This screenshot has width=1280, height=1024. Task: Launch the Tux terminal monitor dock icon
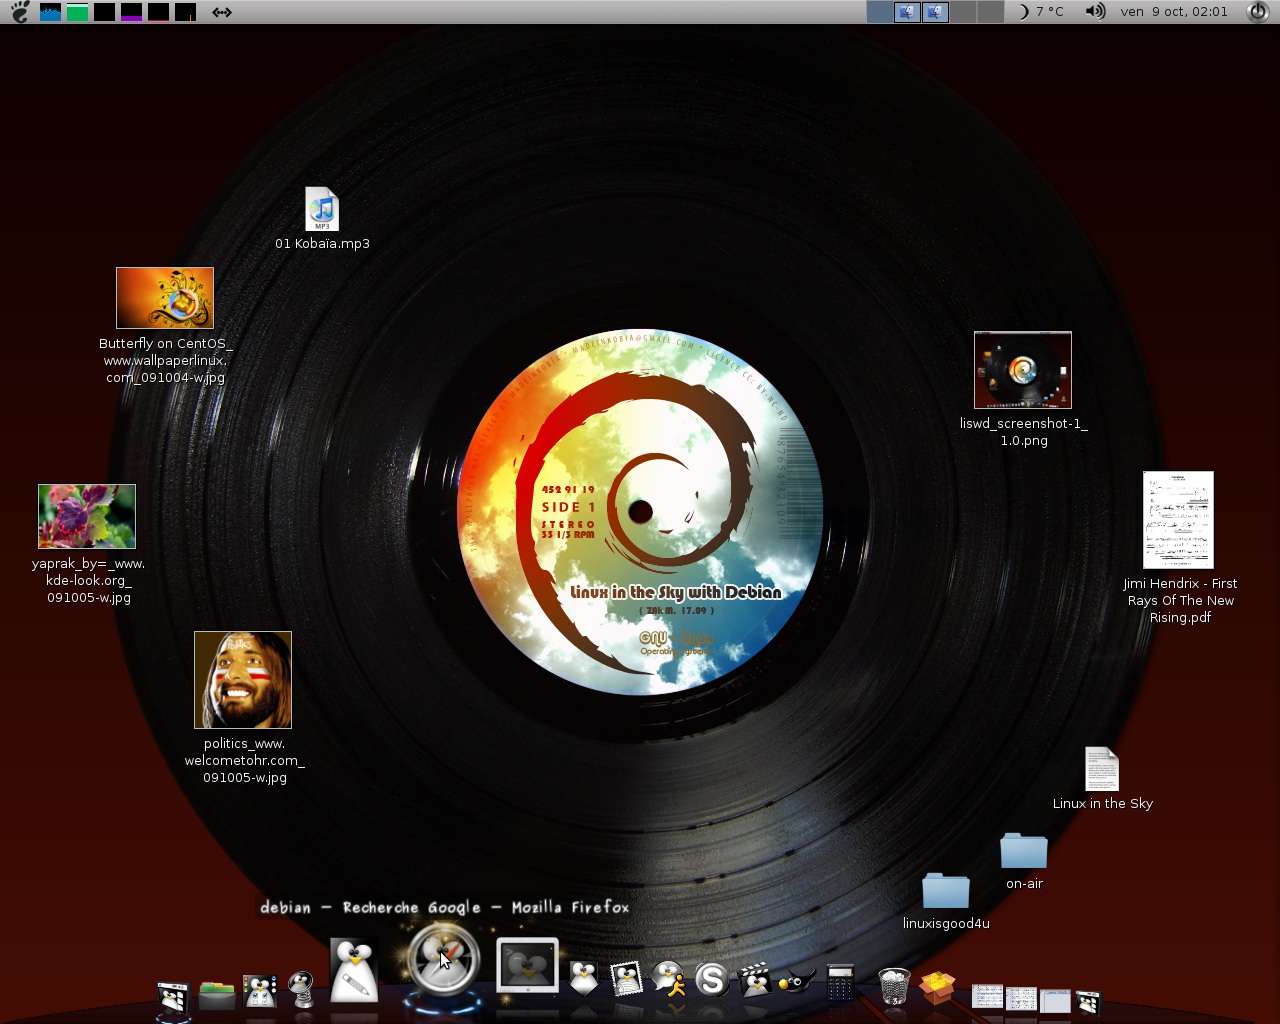pos(528,966)
